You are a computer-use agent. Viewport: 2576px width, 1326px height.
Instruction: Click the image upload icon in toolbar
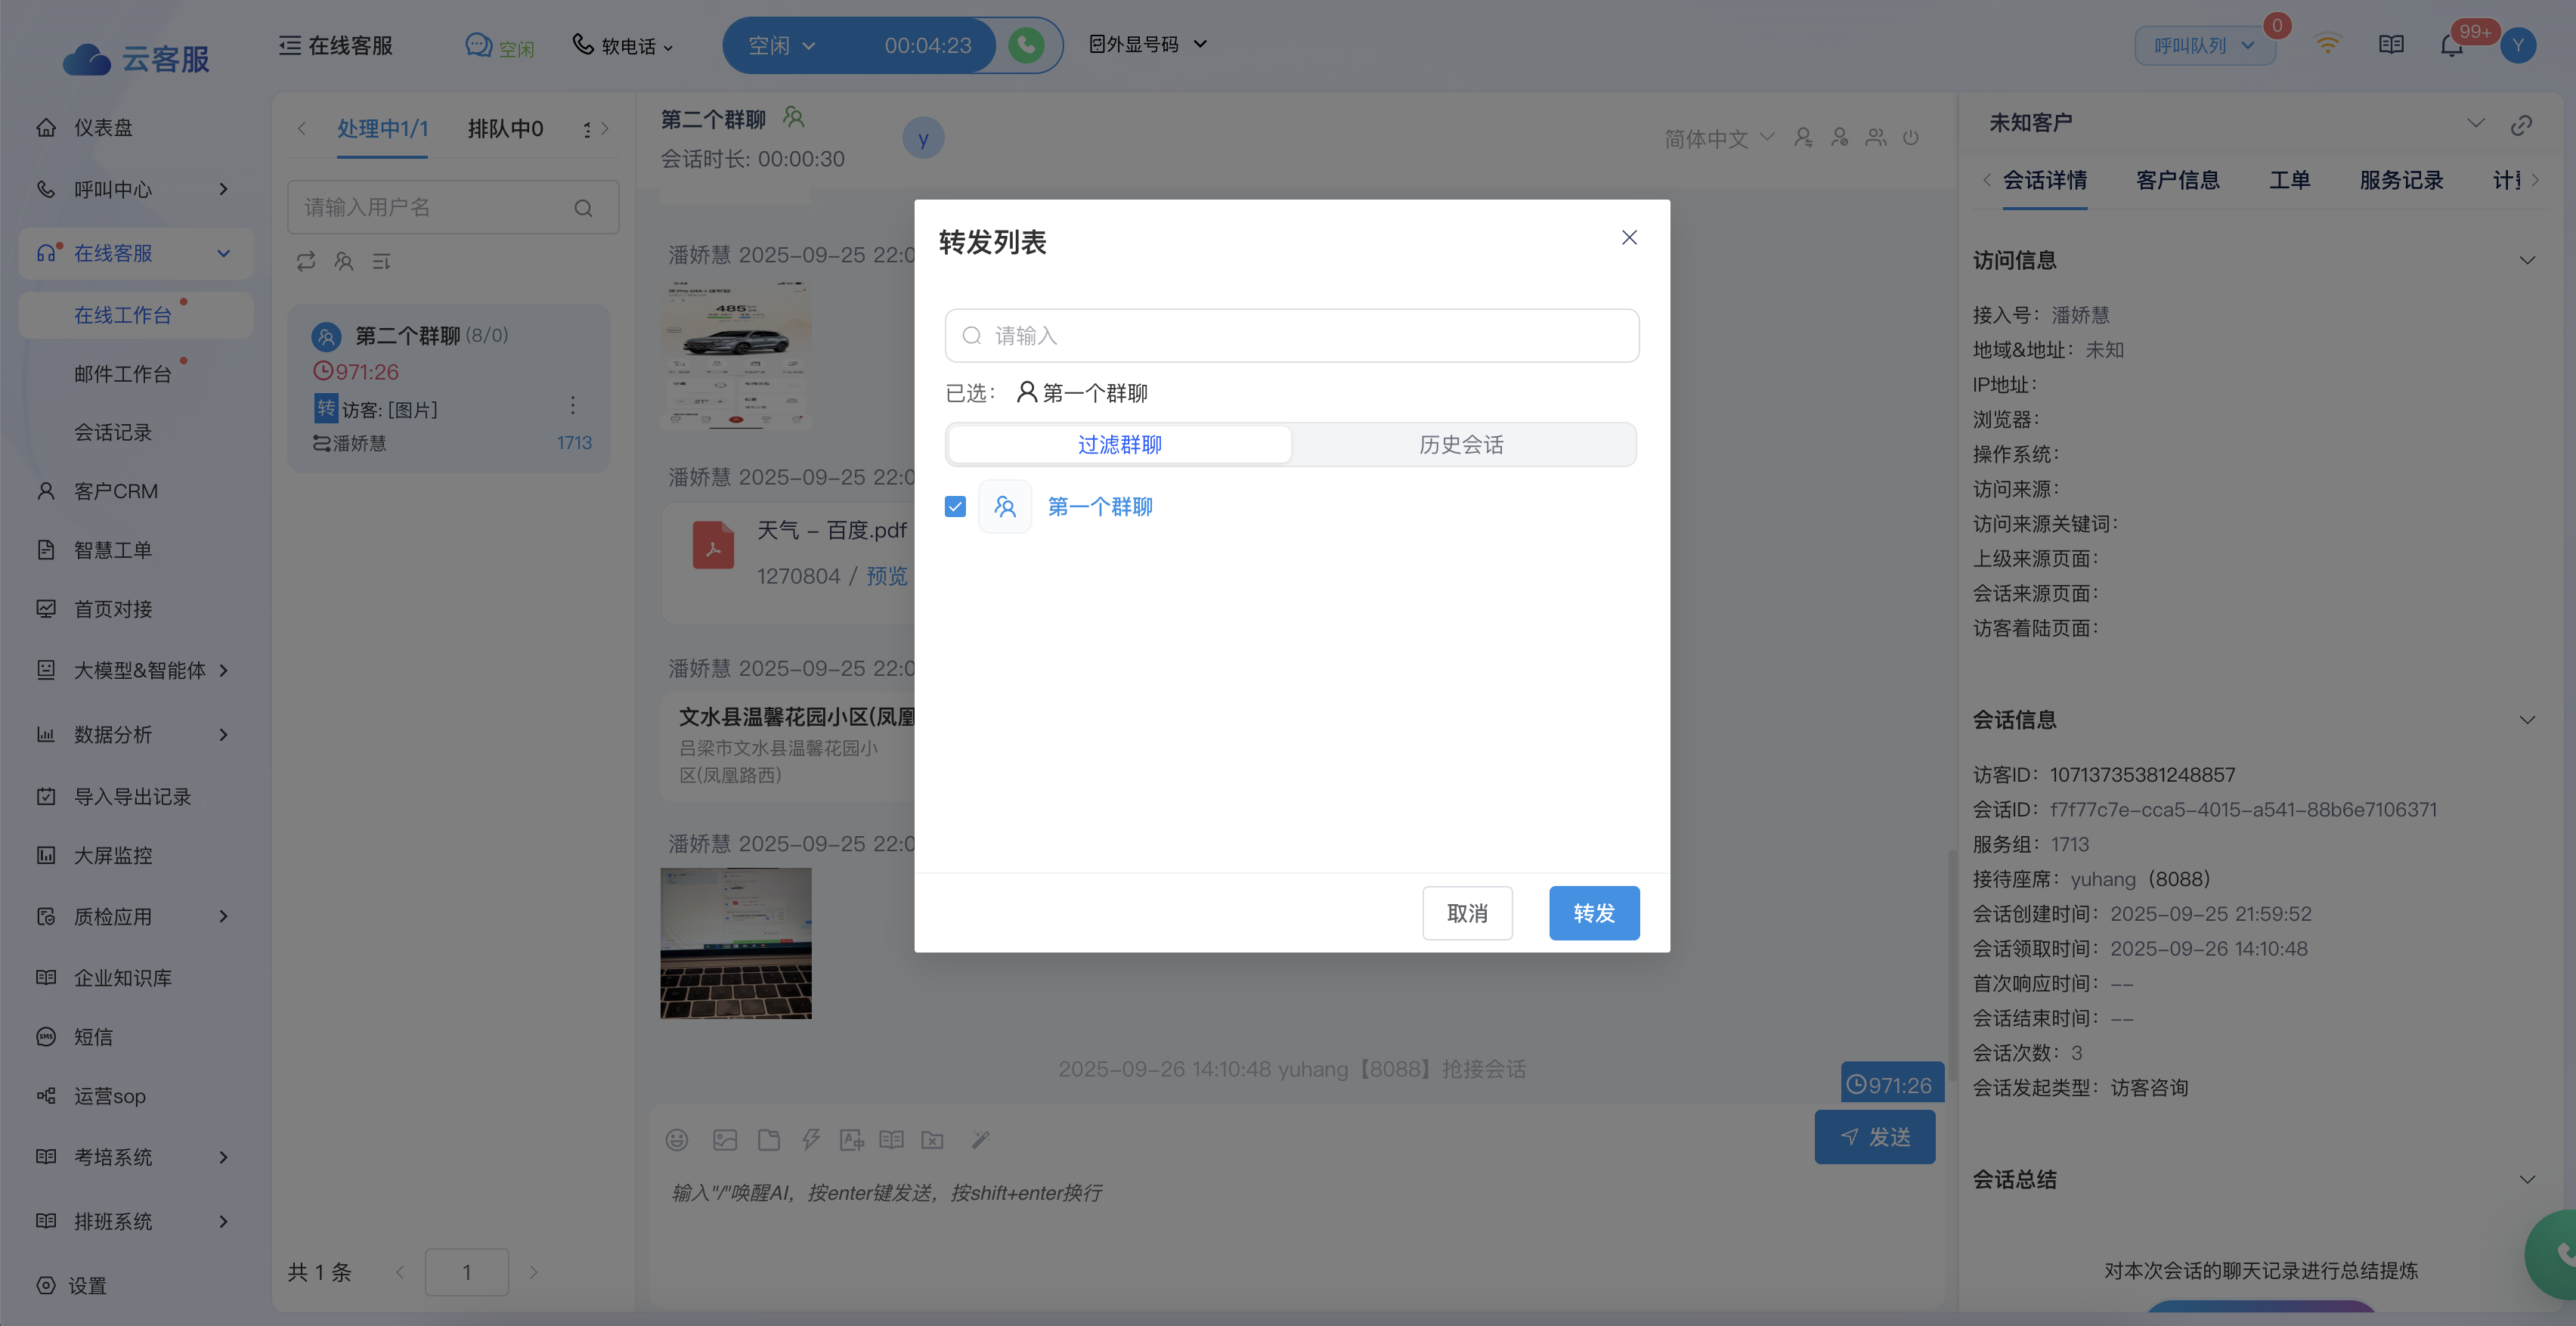724,1139
